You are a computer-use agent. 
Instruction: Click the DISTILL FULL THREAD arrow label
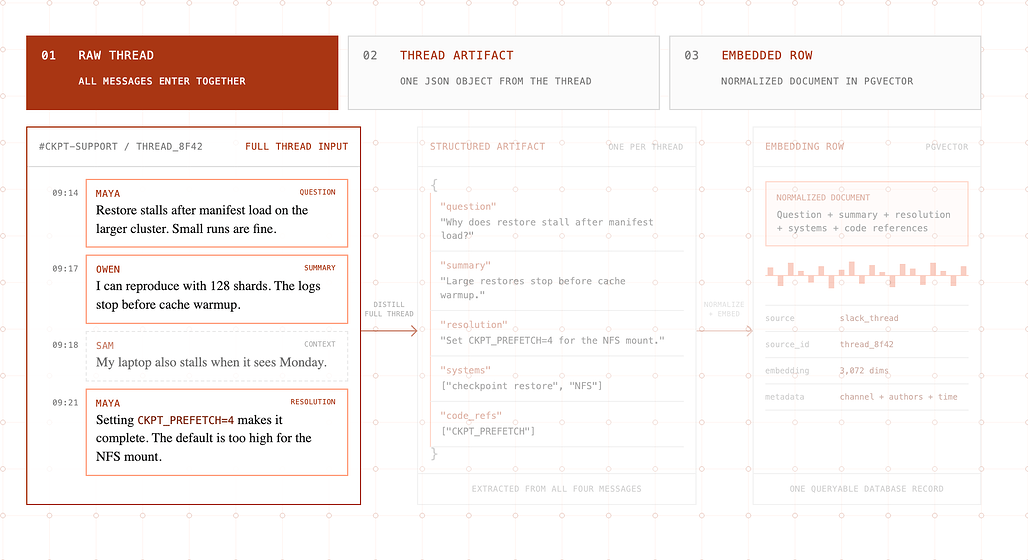click(389, 309)
